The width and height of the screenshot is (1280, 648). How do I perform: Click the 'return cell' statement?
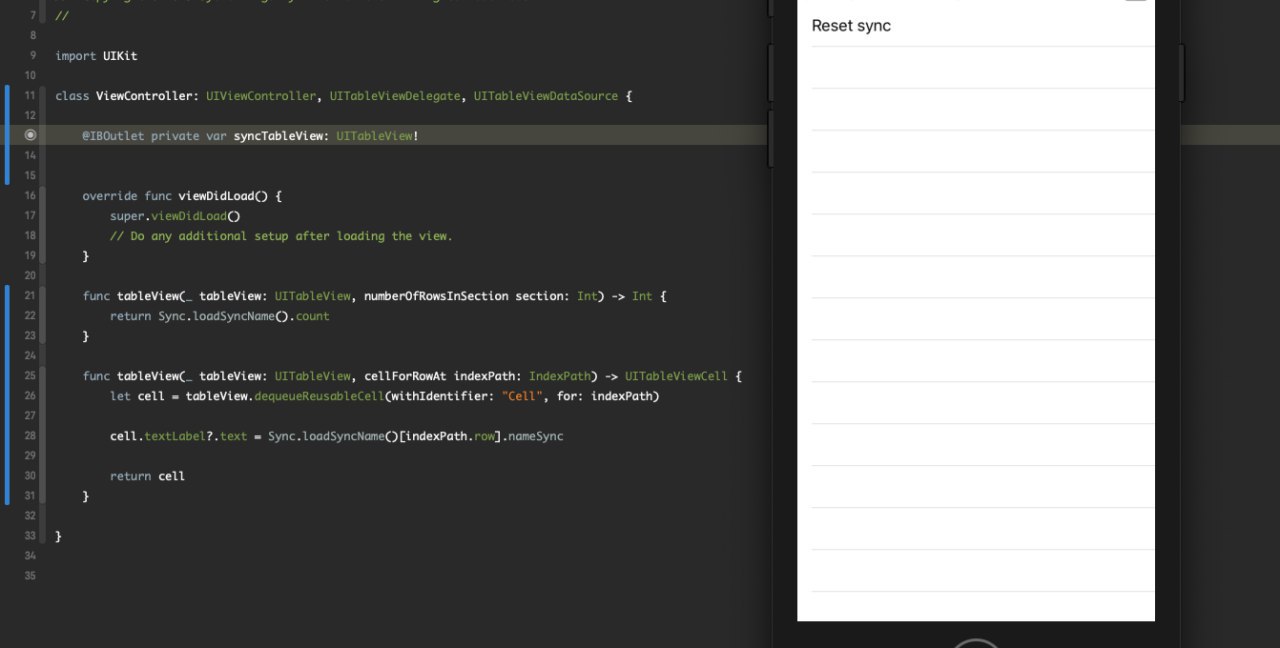click(147, 476)
